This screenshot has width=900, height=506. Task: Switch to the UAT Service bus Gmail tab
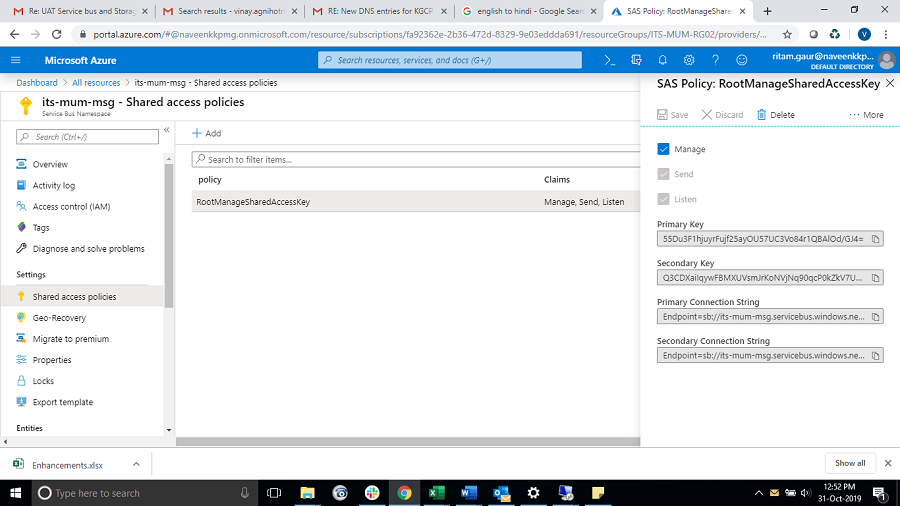pos(80,11)
